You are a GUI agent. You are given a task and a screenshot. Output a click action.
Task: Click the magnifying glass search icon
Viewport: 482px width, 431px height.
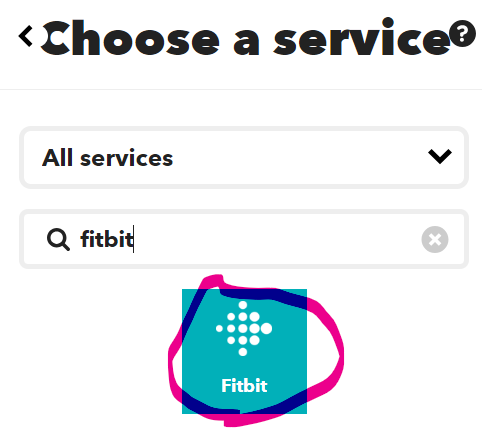click(x=58, y=239)
